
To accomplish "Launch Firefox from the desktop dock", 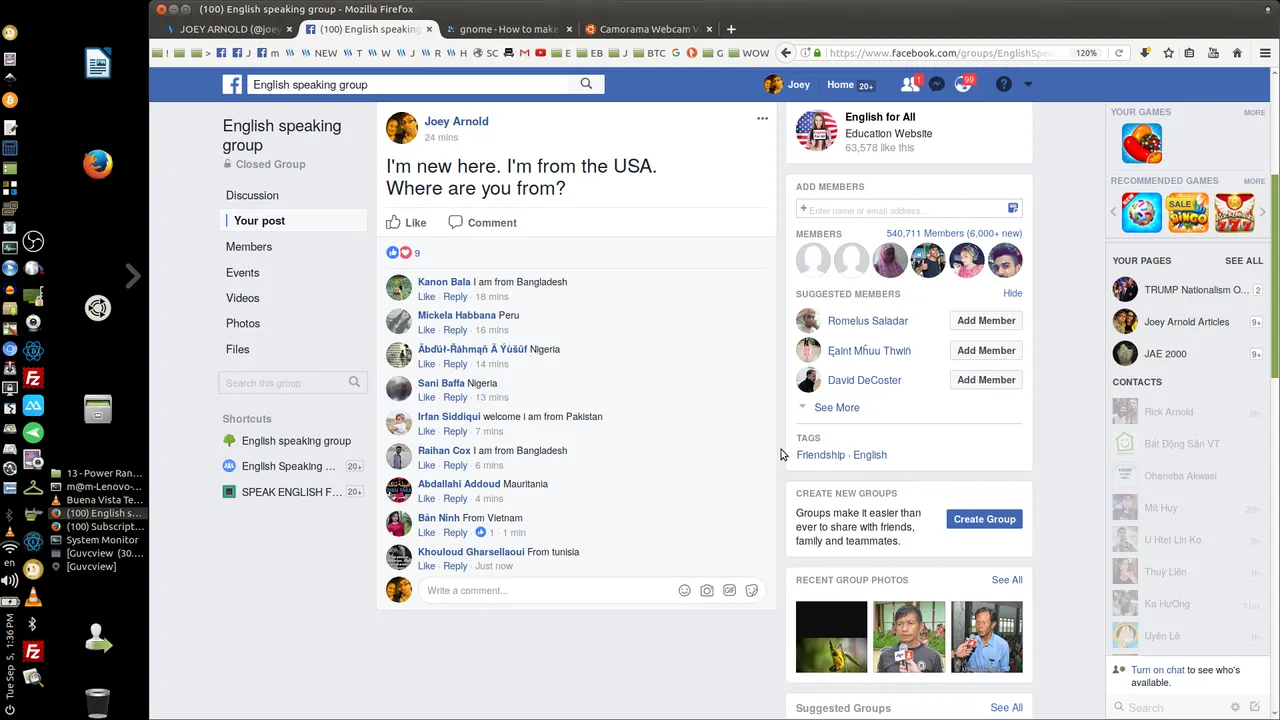I will 97,164.
